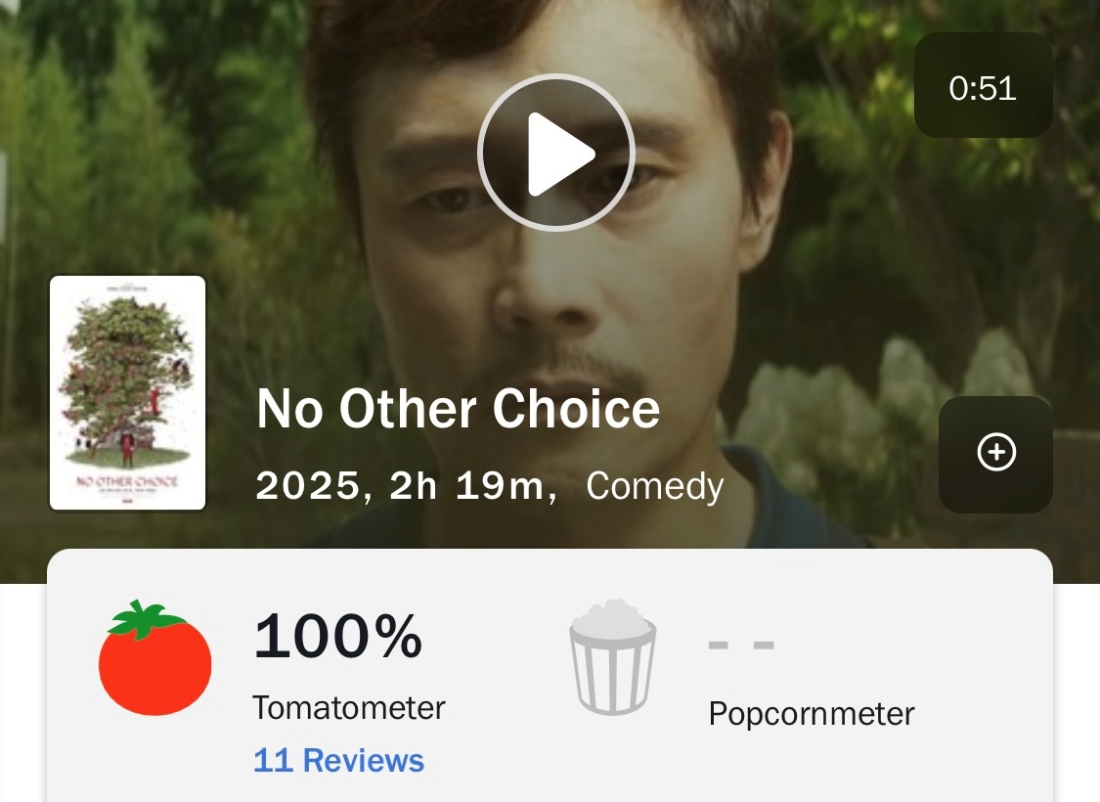
Task: Click the 2h 19m runtime text
Action: tap(466, 487)
